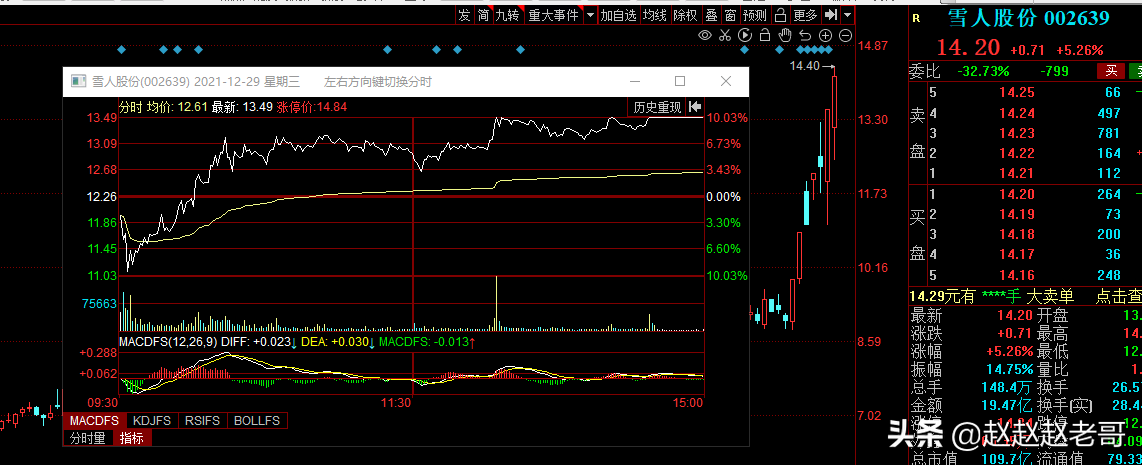Viewport: 1142px width, 465px height.
Task: Click the 简 toolbar button
Action: 483,15
